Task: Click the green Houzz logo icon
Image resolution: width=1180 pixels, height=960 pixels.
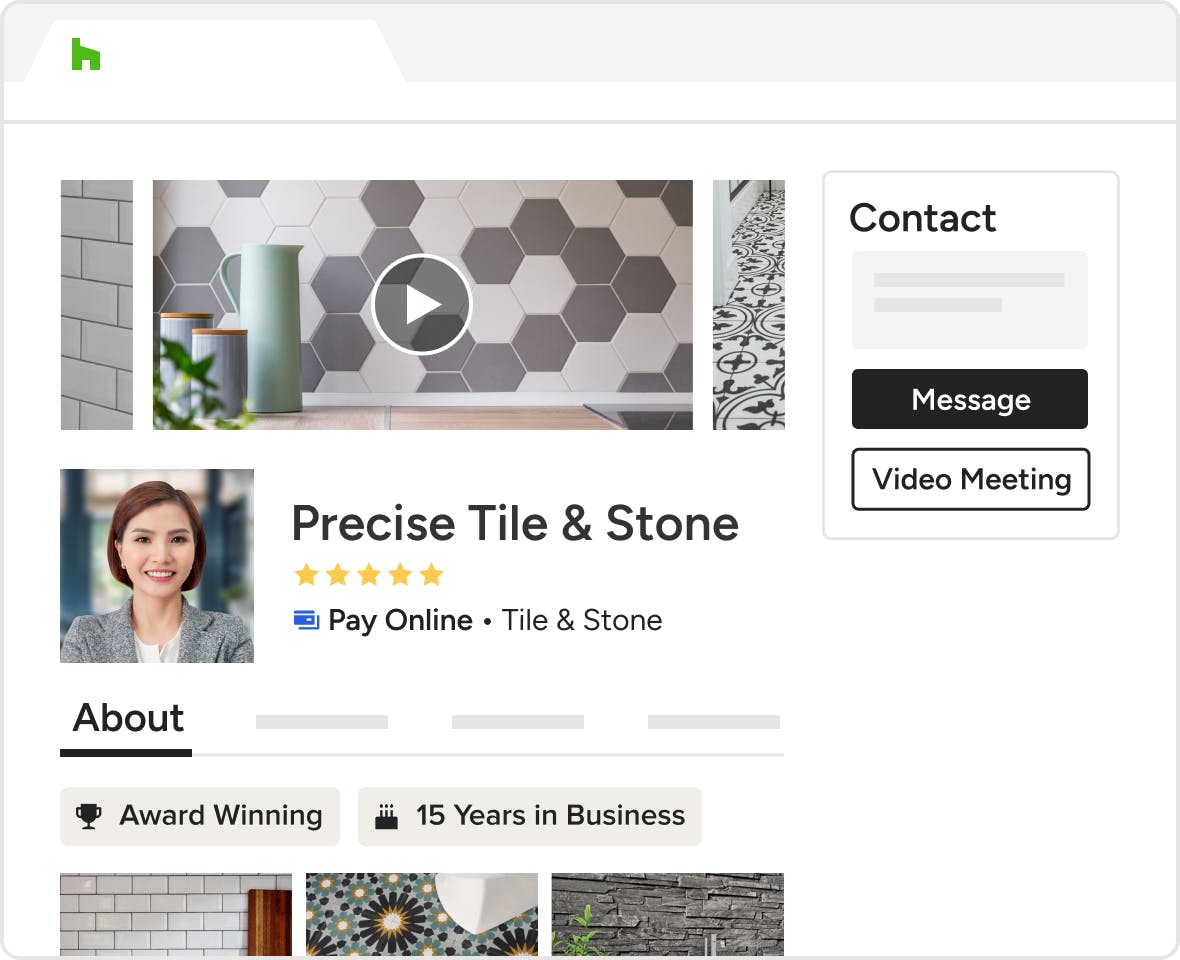Action: click(x=86, y=54)
